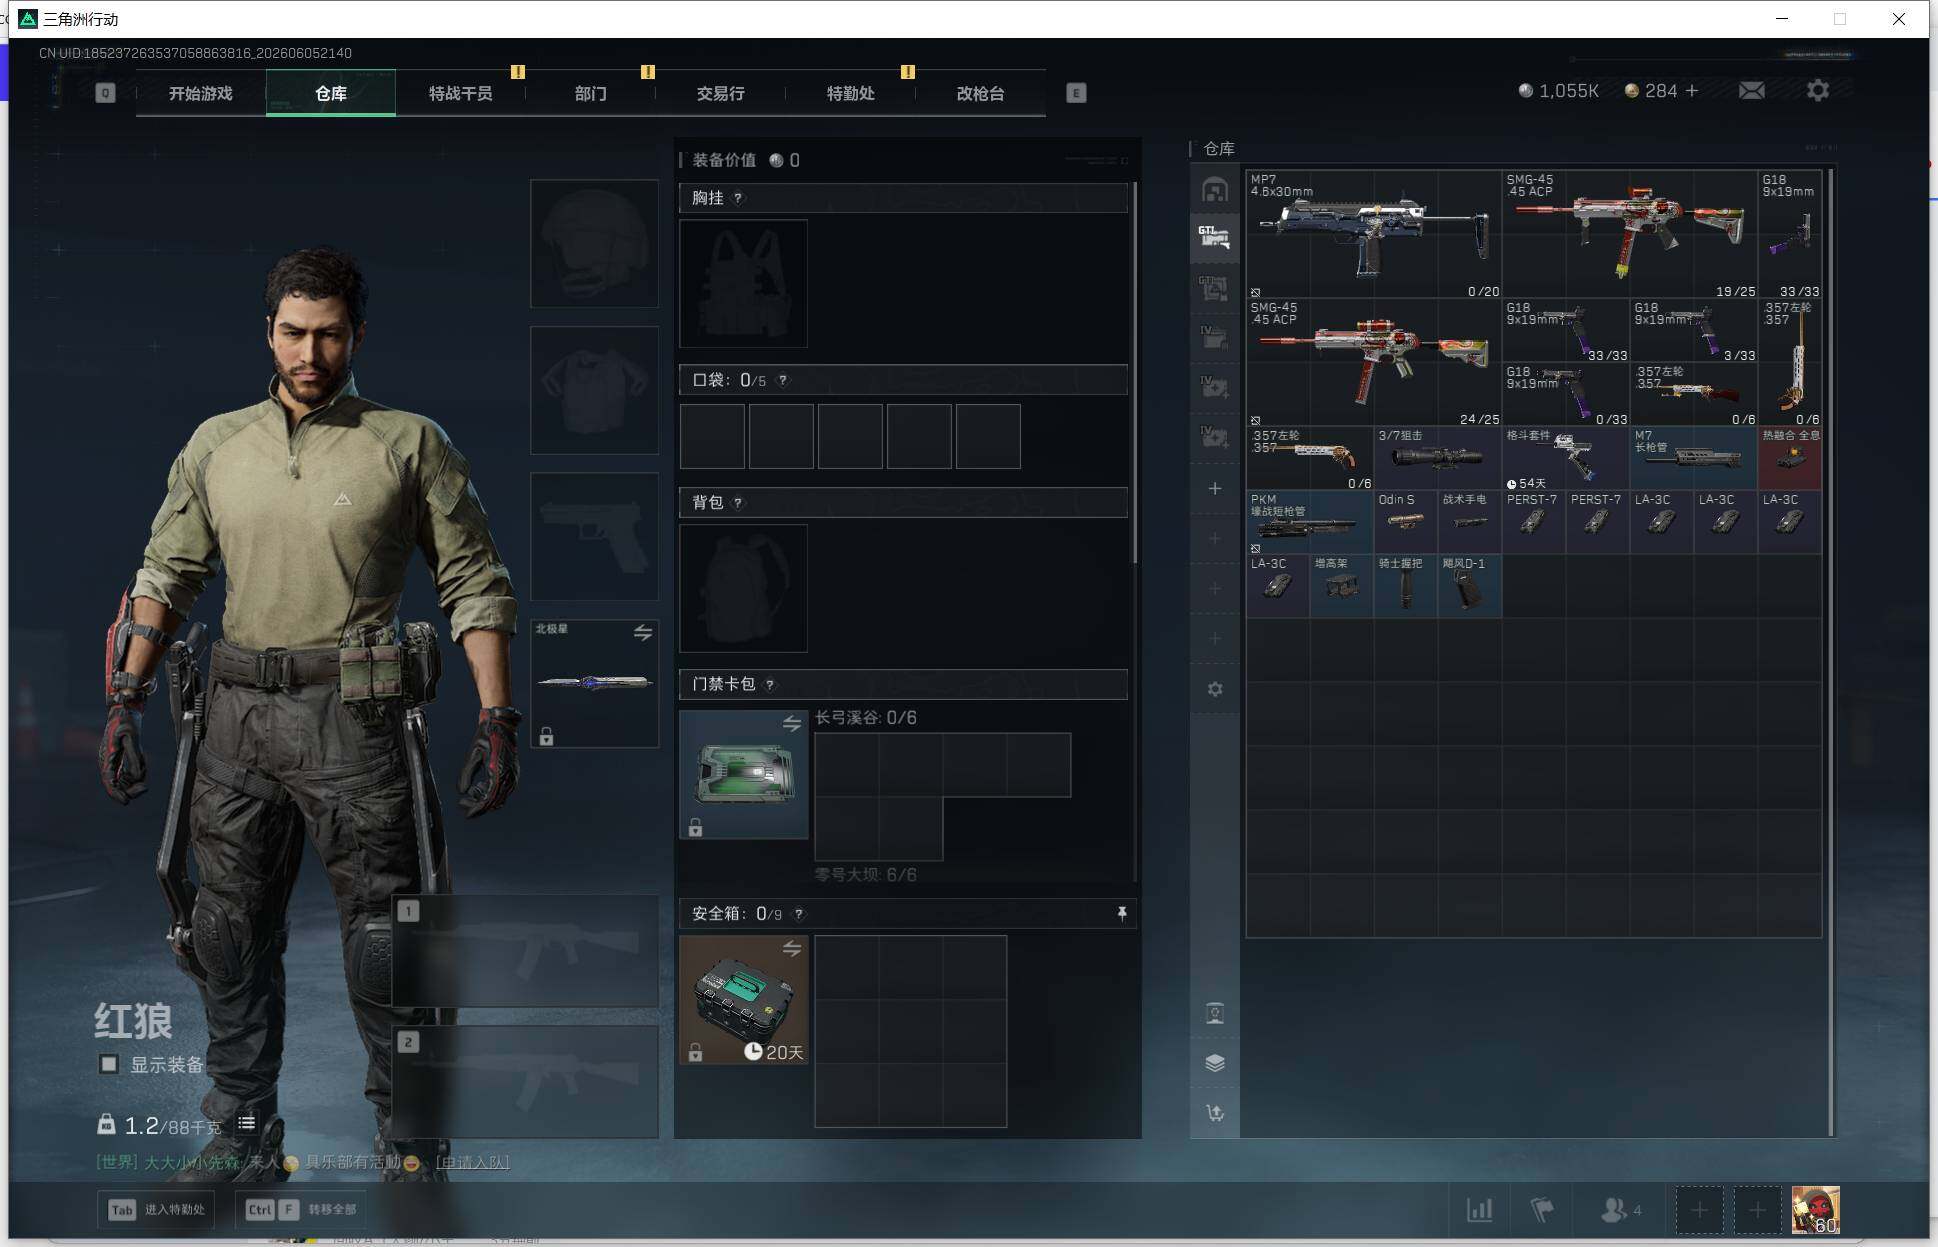Select the 3/7狙击 scope item

pos(1438,458)
